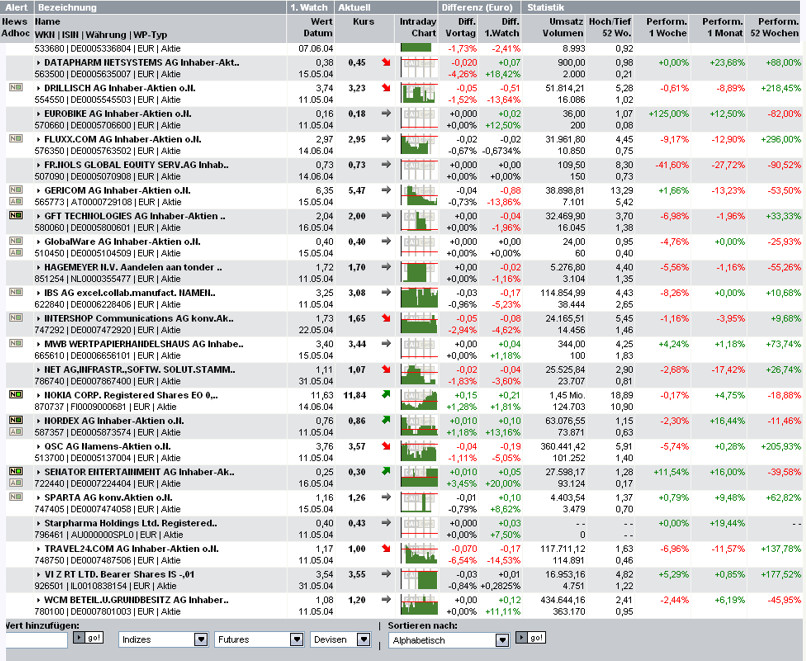This screenshot has width=806, height=661.
Task: Open the Alphabetisch sort dropdown
Action: tap(449, 640)
